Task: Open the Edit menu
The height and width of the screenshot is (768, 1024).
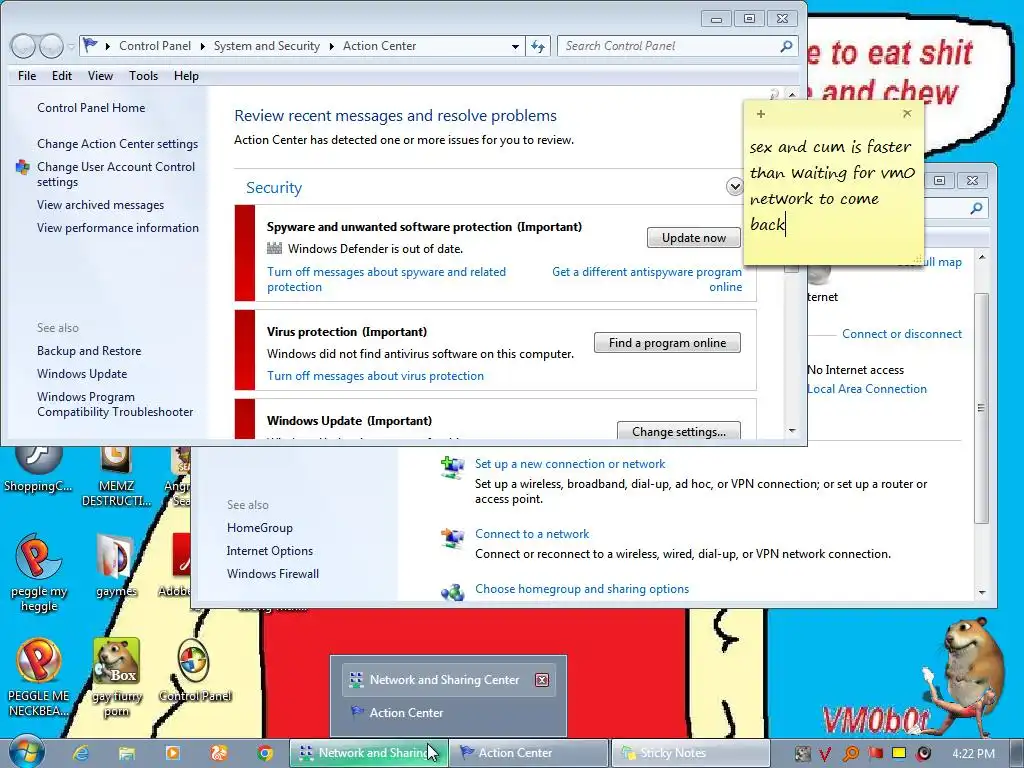Action: (62, 76)
